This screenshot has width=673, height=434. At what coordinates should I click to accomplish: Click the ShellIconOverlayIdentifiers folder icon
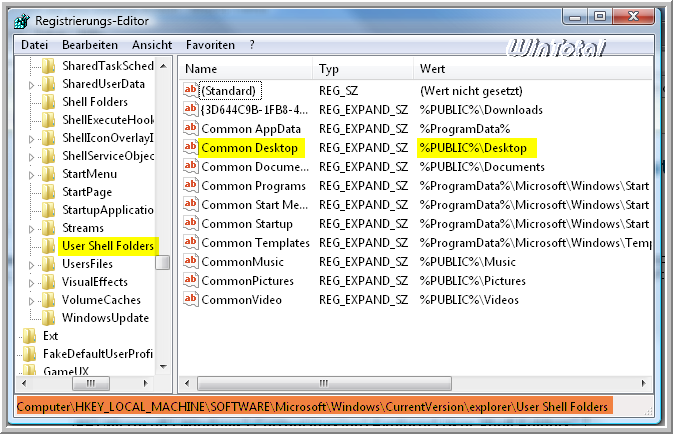coord(49,138)
